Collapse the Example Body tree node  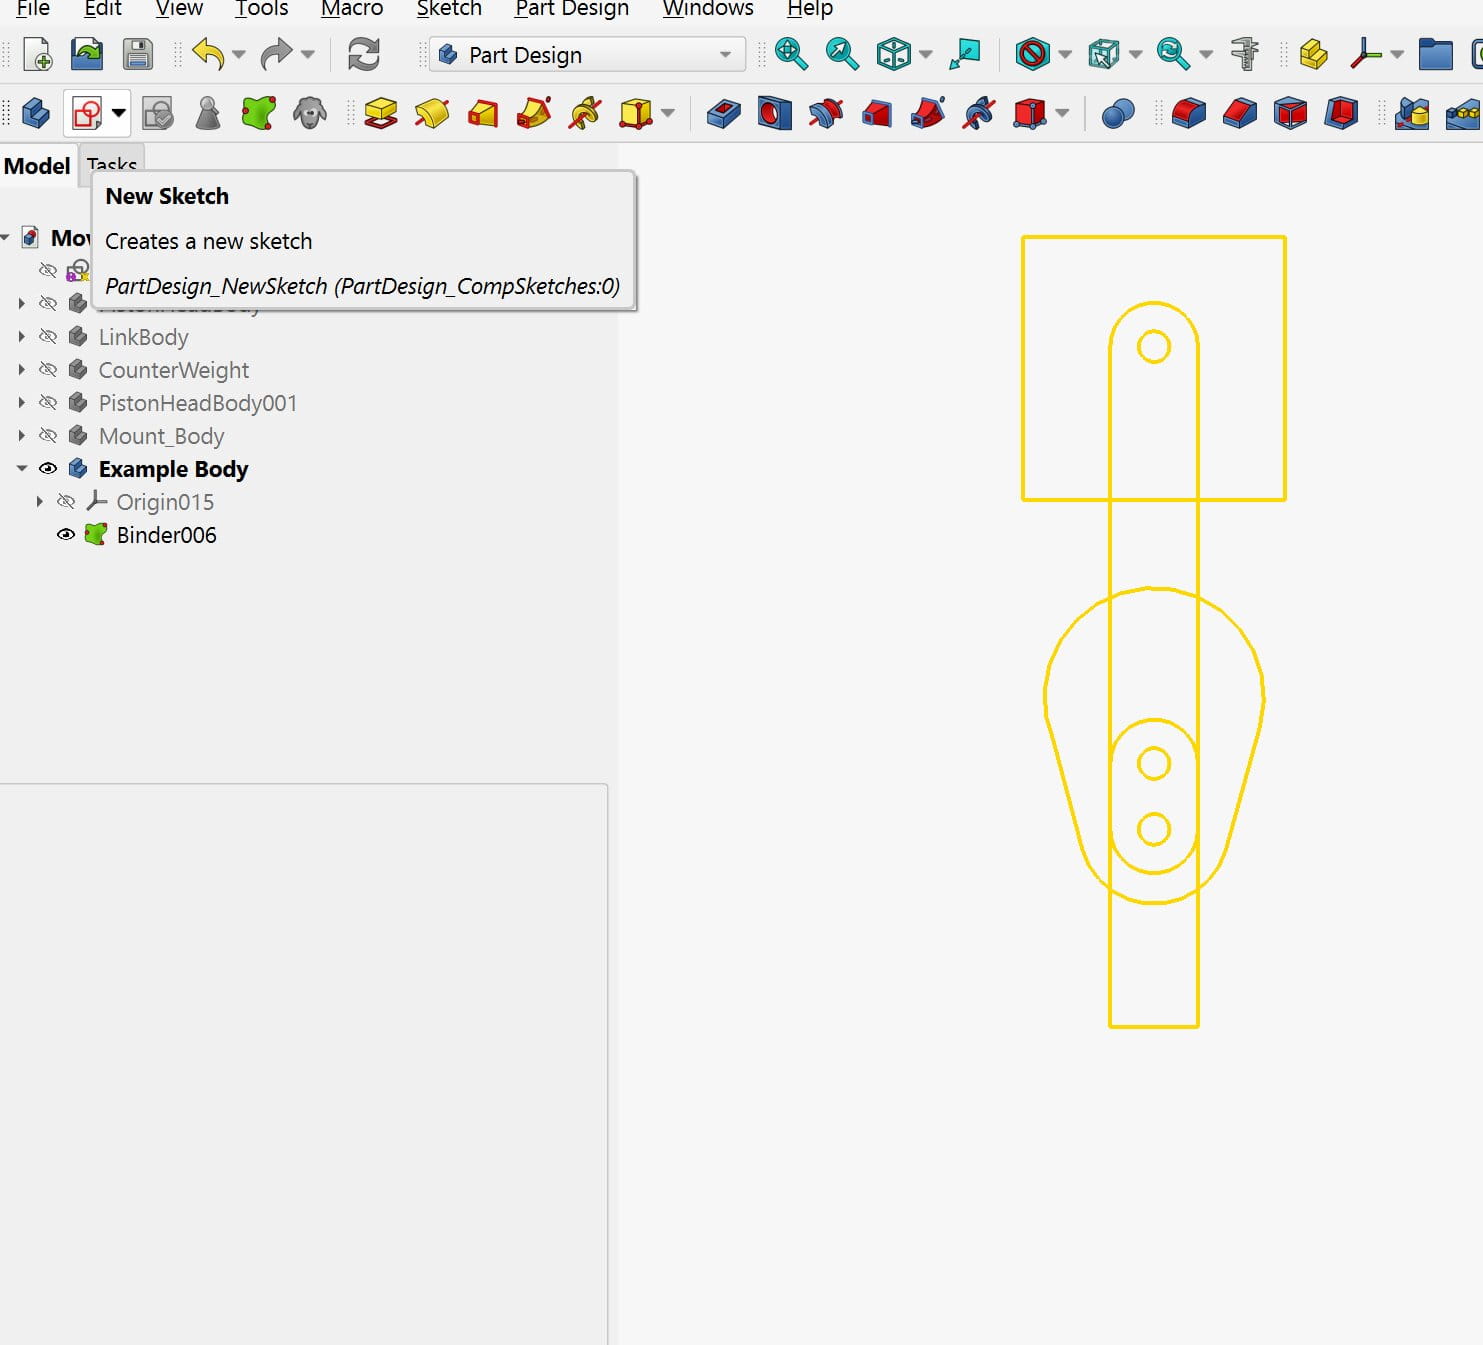coord(22,469)
